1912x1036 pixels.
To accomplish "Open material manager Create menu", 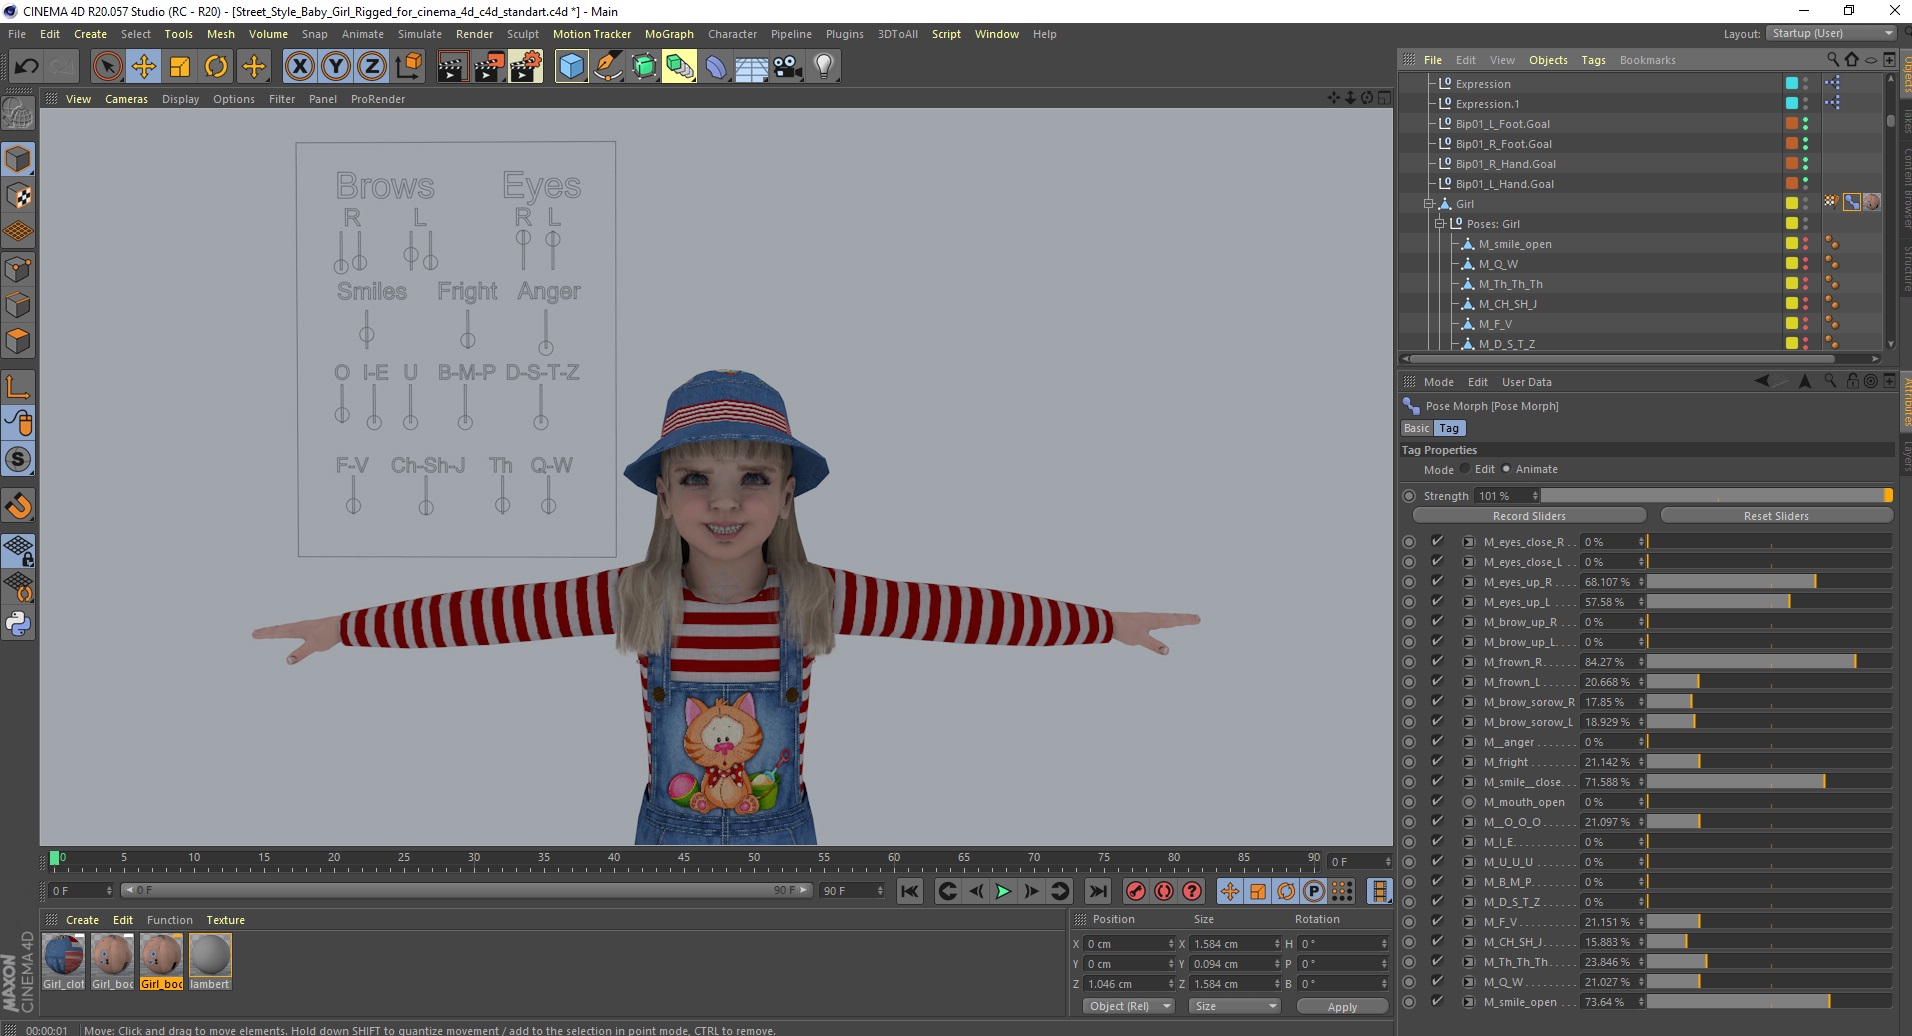I will (x=82, y=920).
